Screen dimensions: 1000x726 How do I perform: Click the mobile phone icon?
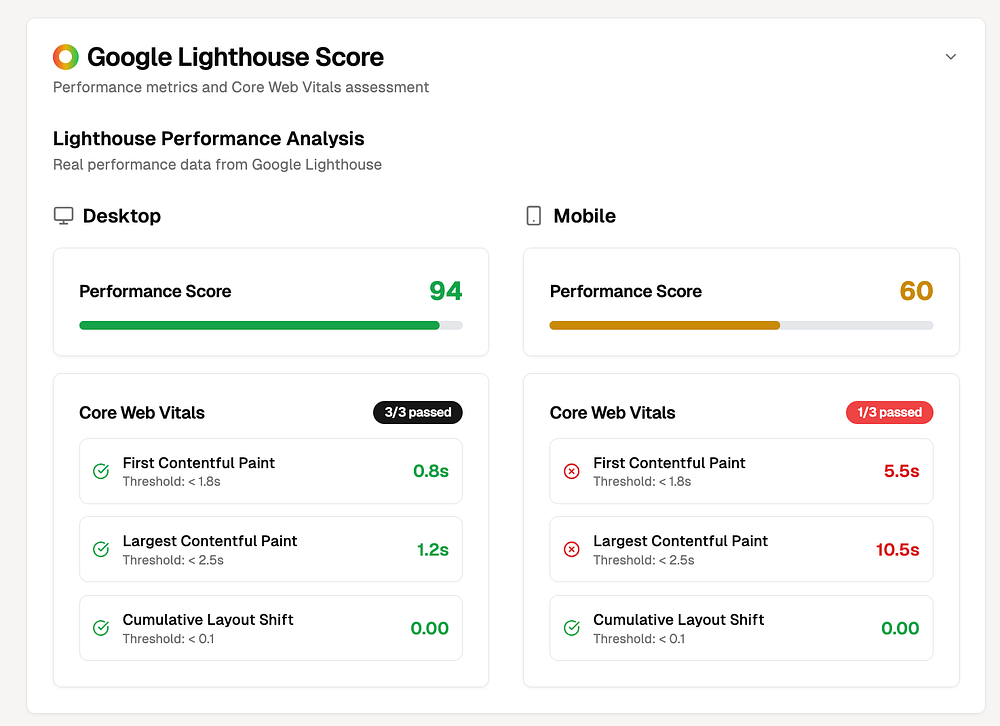tap(534, 216)
